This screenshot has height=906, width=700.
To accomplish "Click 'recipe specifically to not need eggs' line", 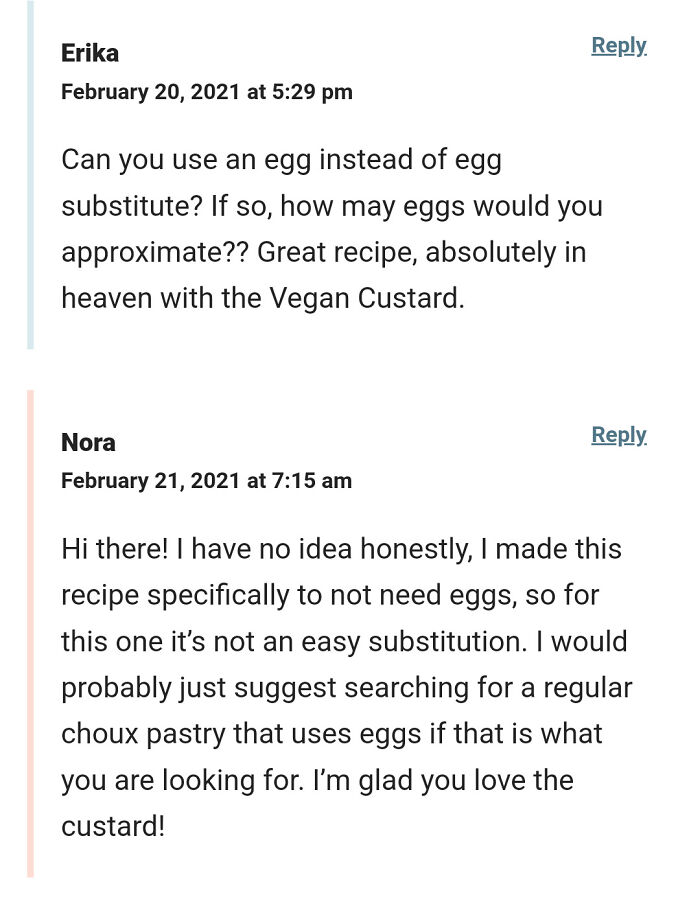I will (330, 596).
